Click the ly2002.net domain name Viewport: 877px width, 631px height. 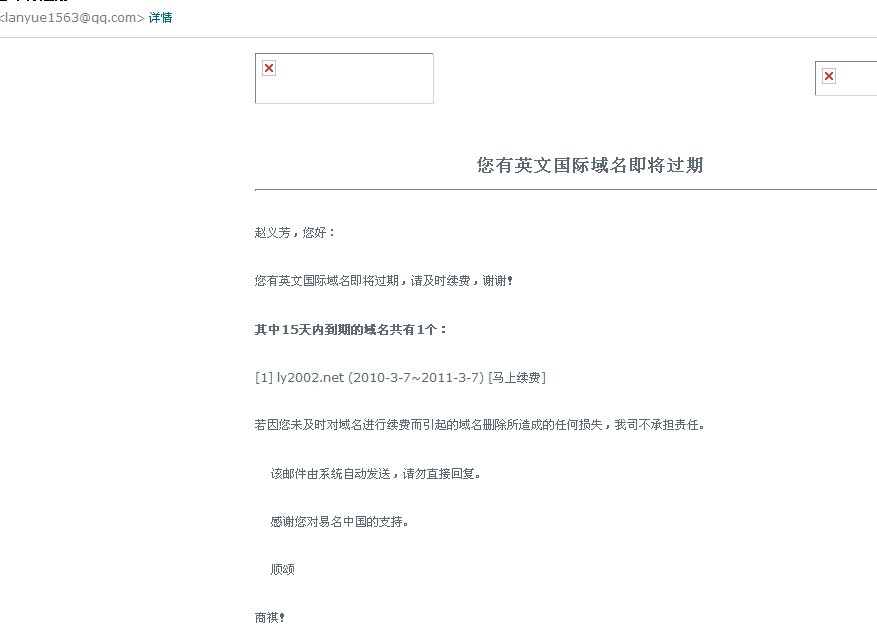click(310, 377)
